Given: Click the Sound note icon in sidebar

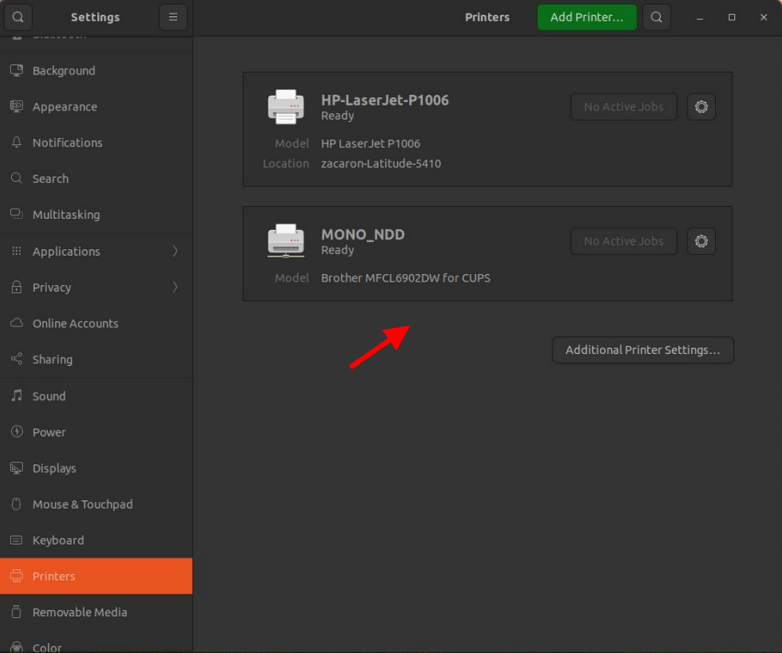Looking at the screenshot, I should click(x=16, y=396).
